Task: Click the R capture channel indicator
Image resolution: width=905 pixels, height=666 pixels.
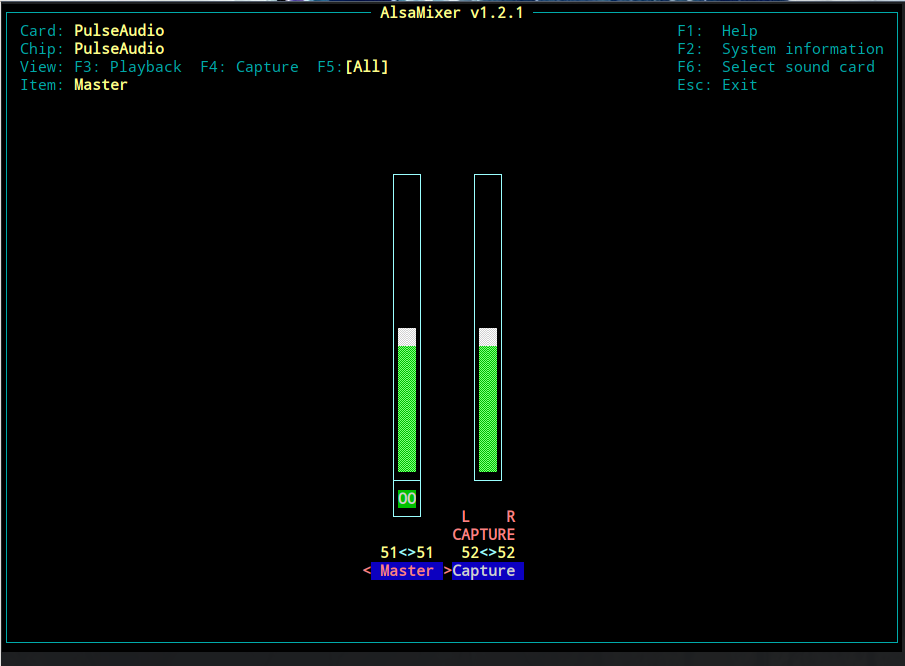Action: pos(511,517)
